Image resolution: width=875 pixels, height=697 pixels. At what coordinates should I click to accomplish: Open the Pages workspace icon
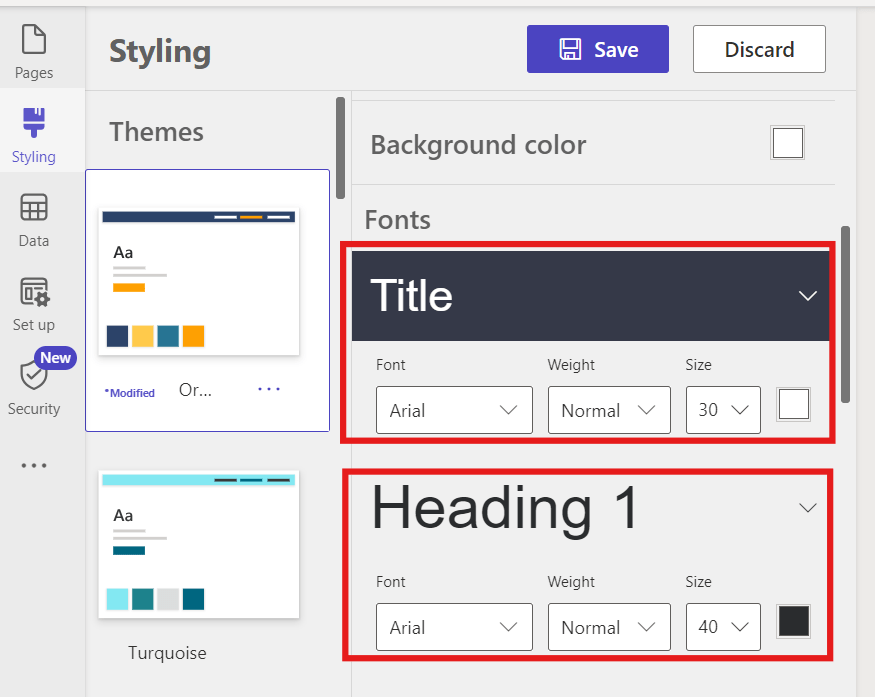click(x=34, y=42)
